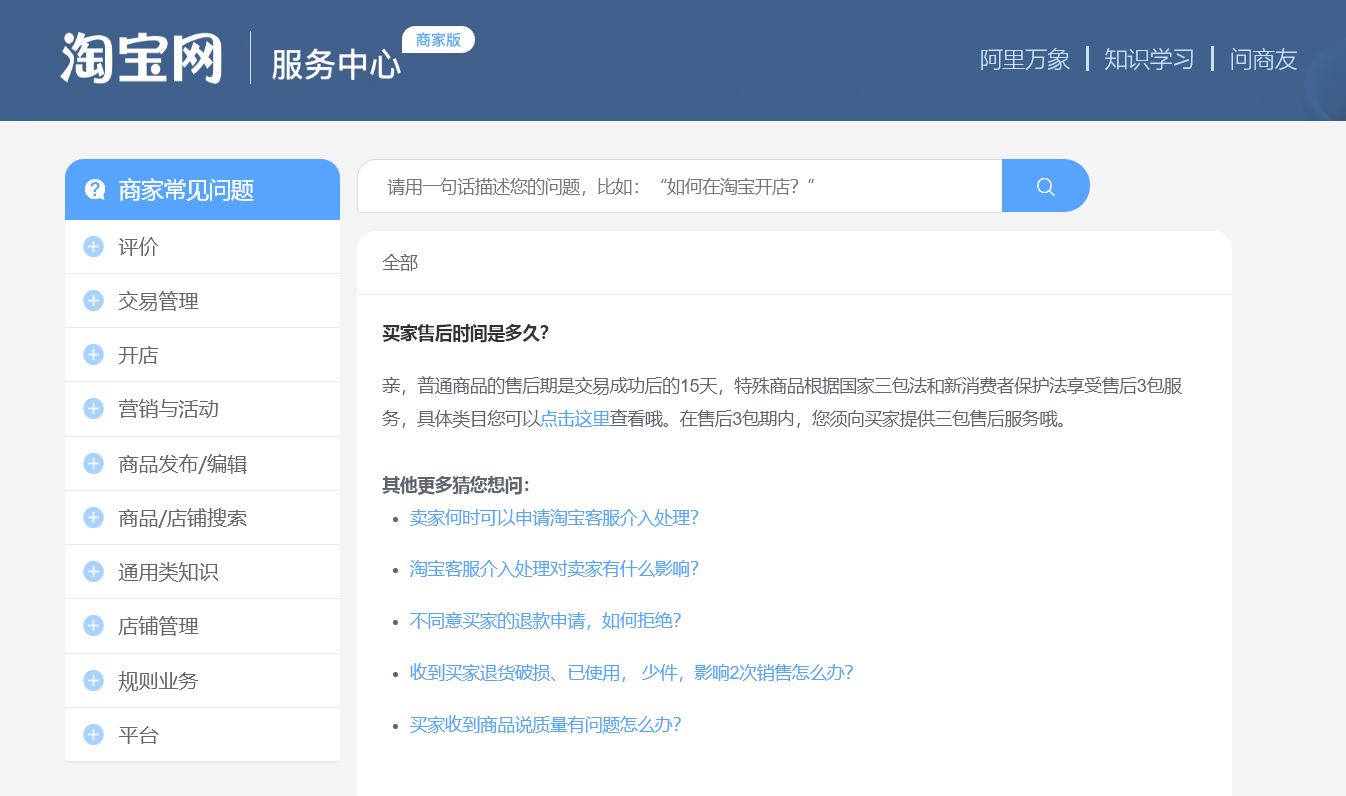Focus the question search input field
The width and height of the screenshot is (1346, 796).
pyautogui.click(x=680, y=186)
